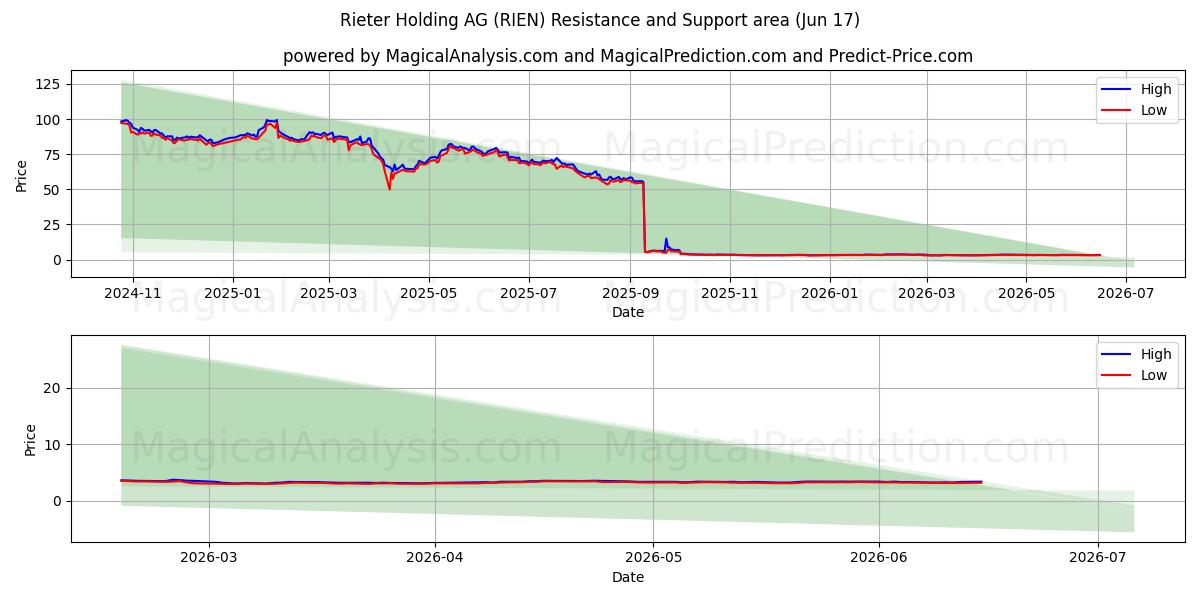
Task: Click the '75' price tick on the top chart
Action: pos(54,154)
